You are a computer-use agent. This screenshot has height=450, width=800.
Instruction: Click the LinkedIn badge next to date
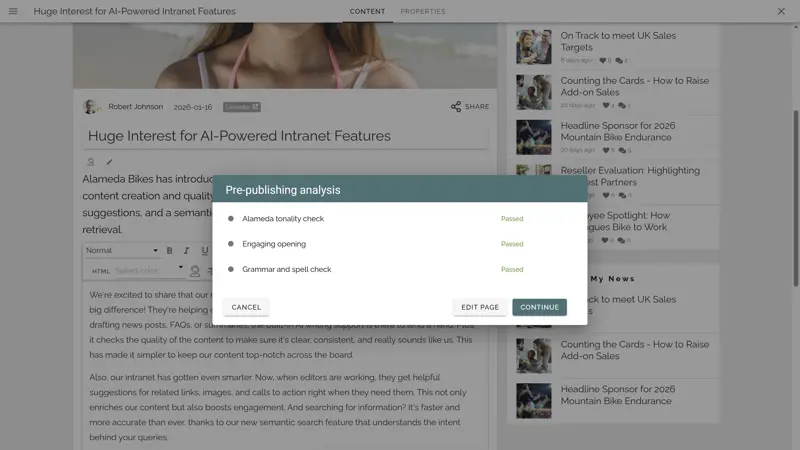tap(242, 107)
